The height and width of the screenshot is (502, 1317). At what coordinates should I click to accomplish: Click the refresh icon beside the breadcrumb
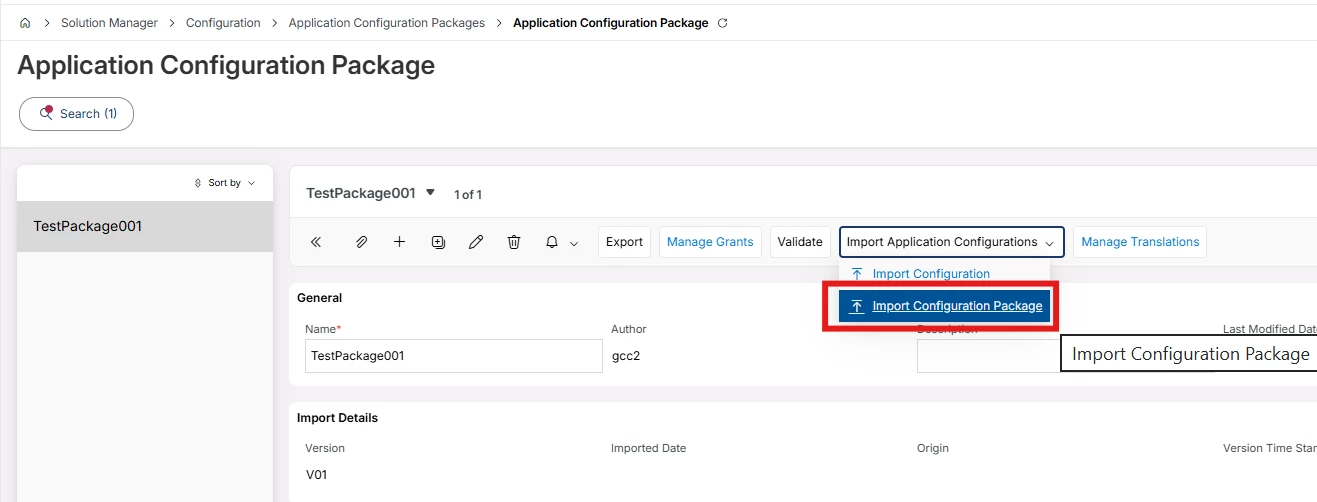[x=723, y=23]
